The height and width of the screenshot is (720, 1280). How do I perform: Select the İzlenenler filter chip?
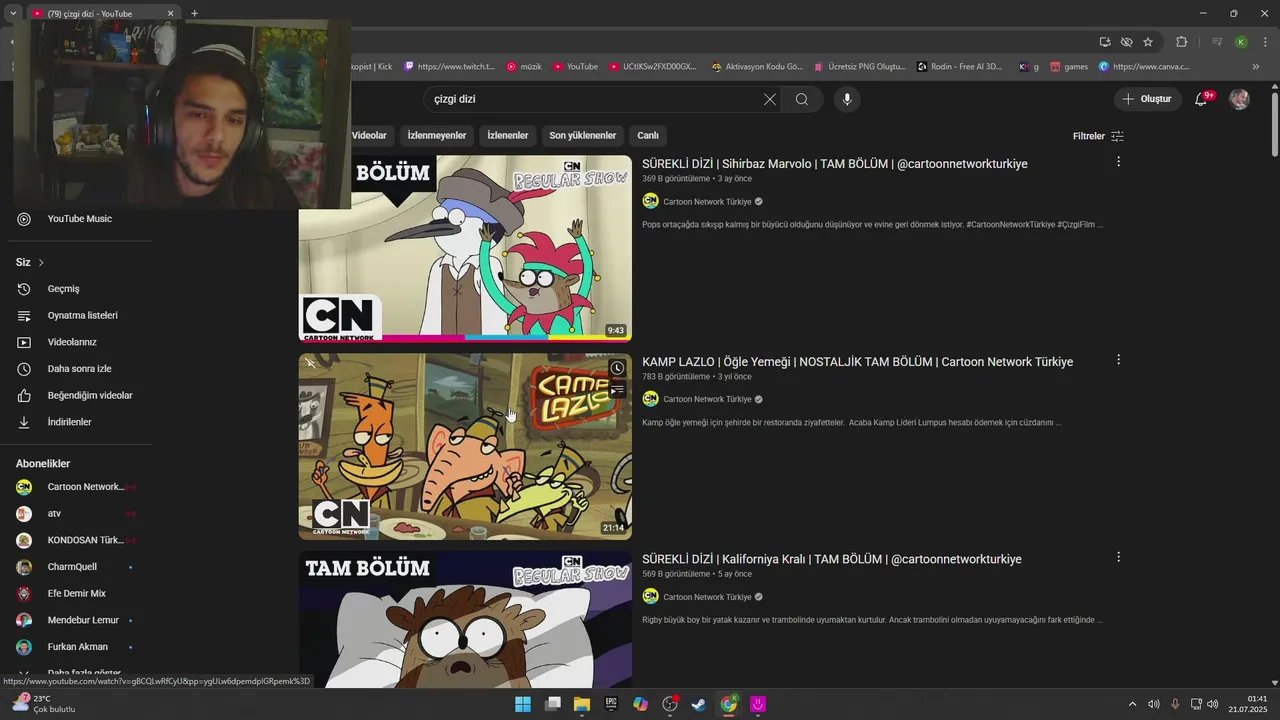tap(508, 135)
